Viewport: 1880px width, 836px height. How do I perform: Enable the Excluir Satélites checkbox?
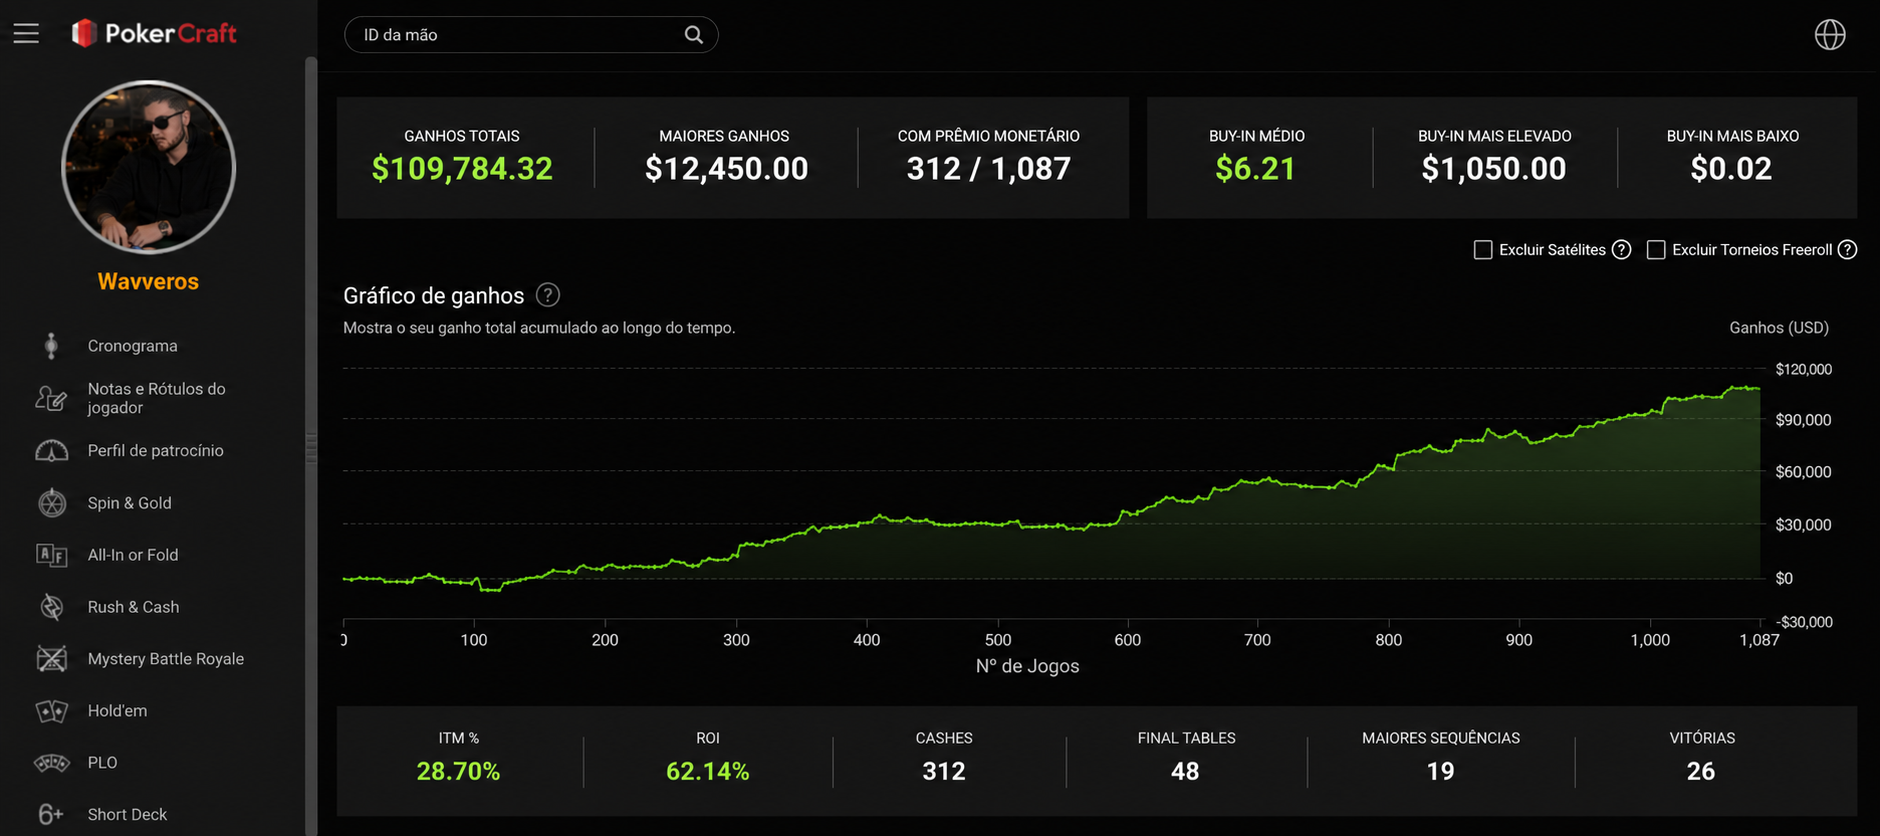(x=1483, y=250)
